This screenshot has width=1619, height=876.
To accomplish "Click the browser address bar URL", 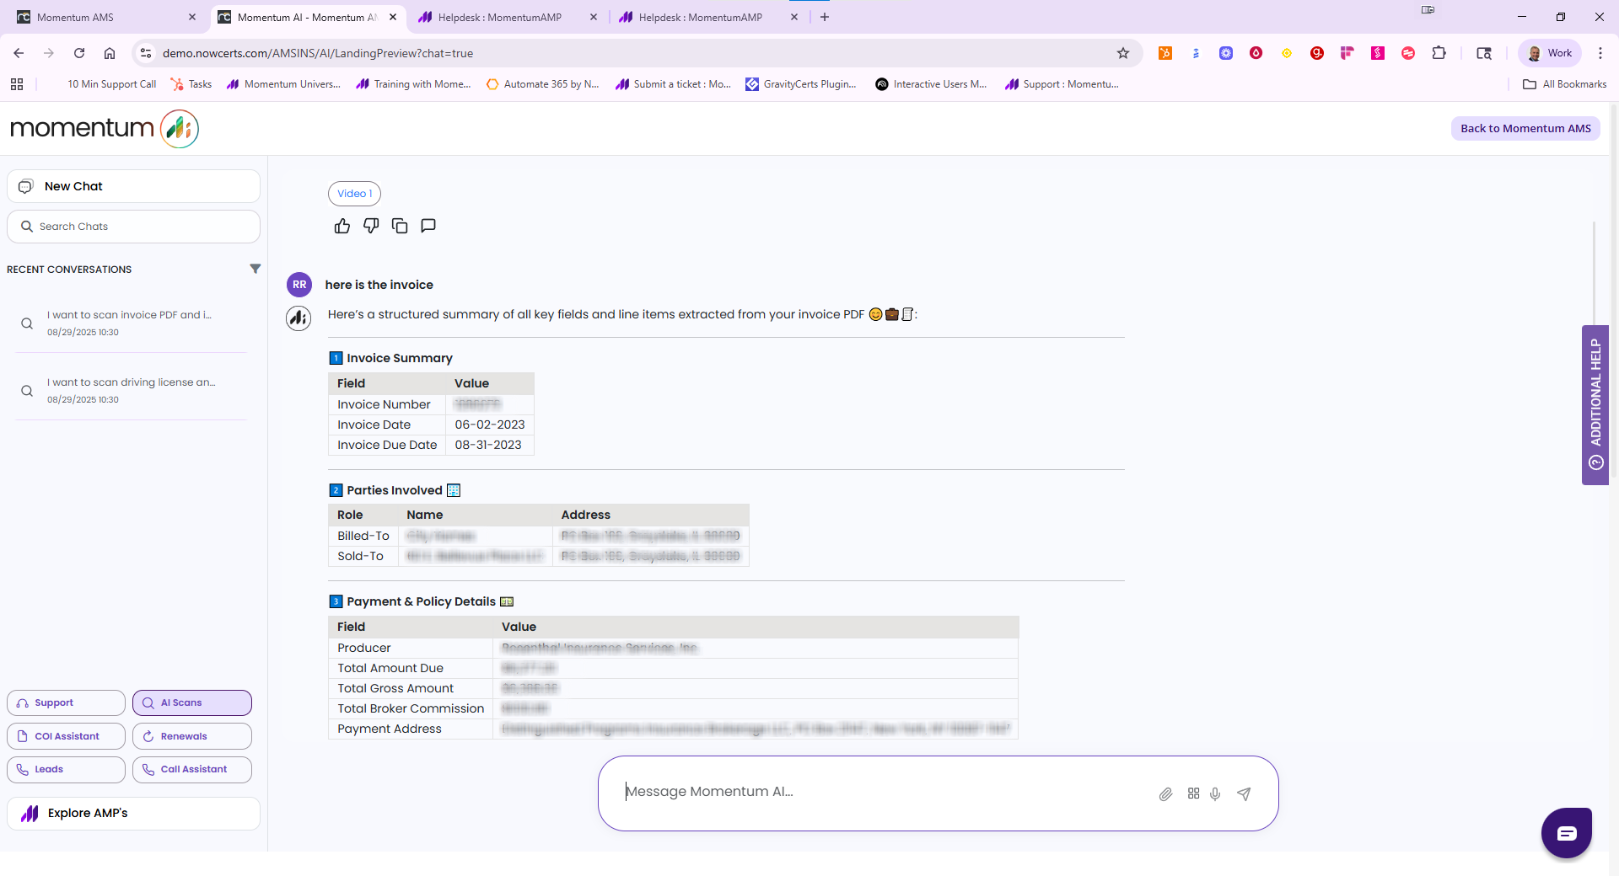I will (x=318, y=53).
